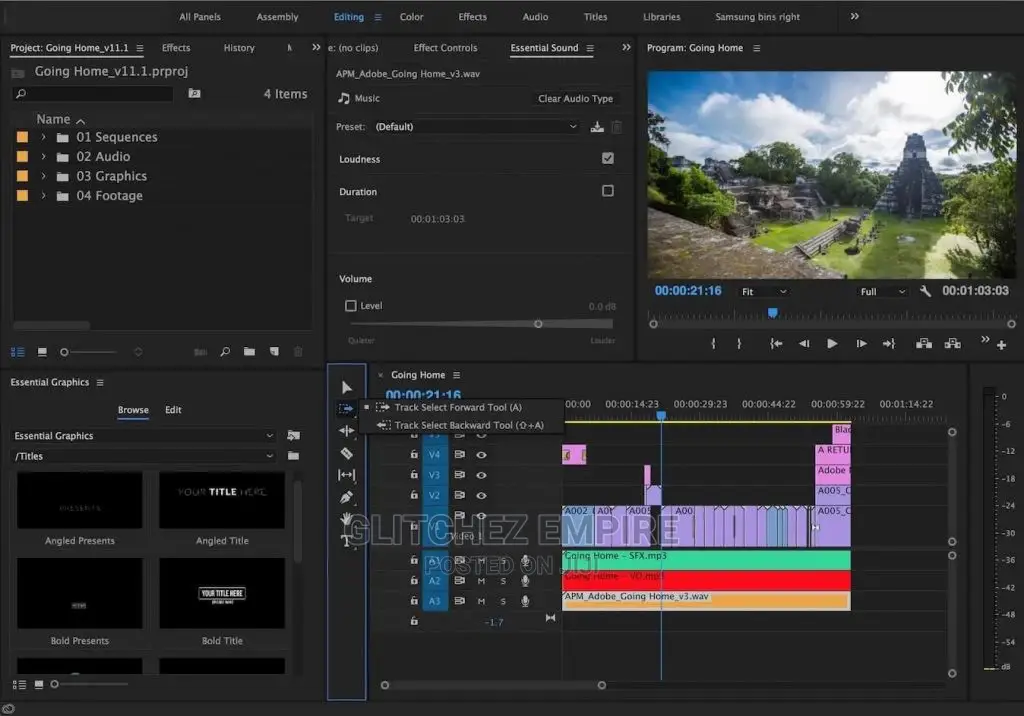
Task: Create New Bin in Project panel footer
Action: 249,351
